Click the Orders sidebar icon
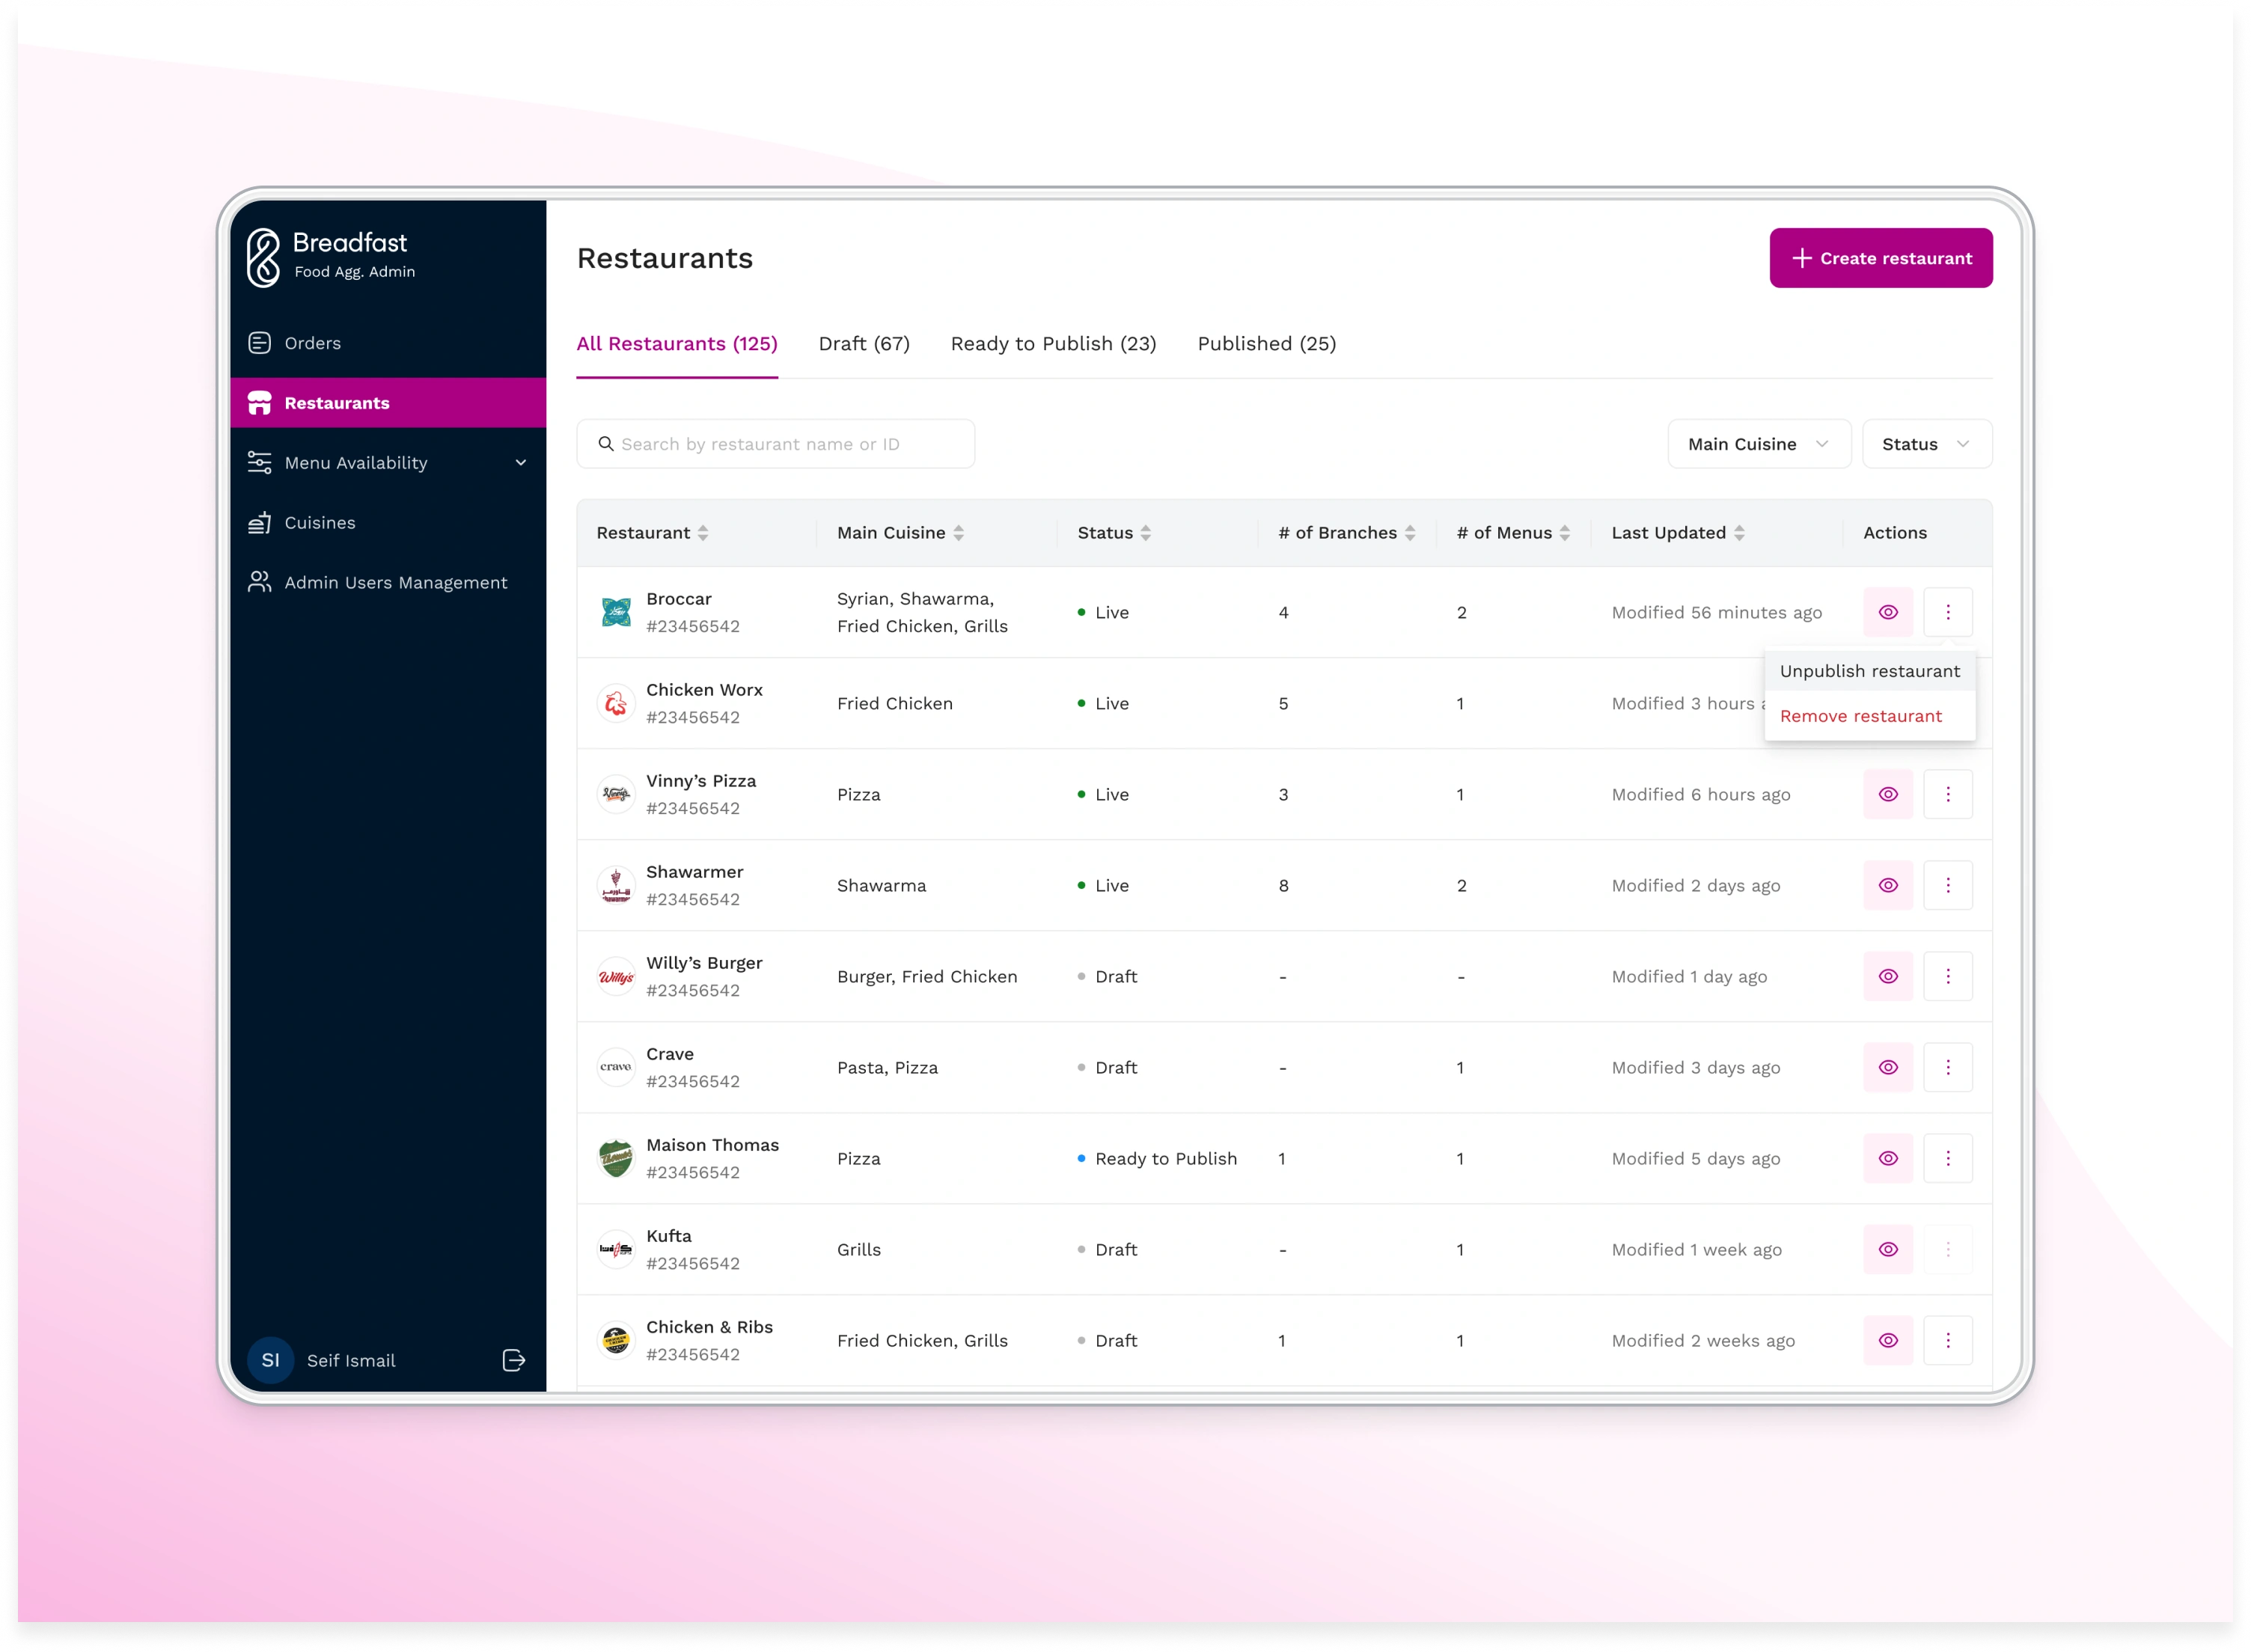Image resolution: width=2251 pixels, height=1652 pixels. pos(259,343)
